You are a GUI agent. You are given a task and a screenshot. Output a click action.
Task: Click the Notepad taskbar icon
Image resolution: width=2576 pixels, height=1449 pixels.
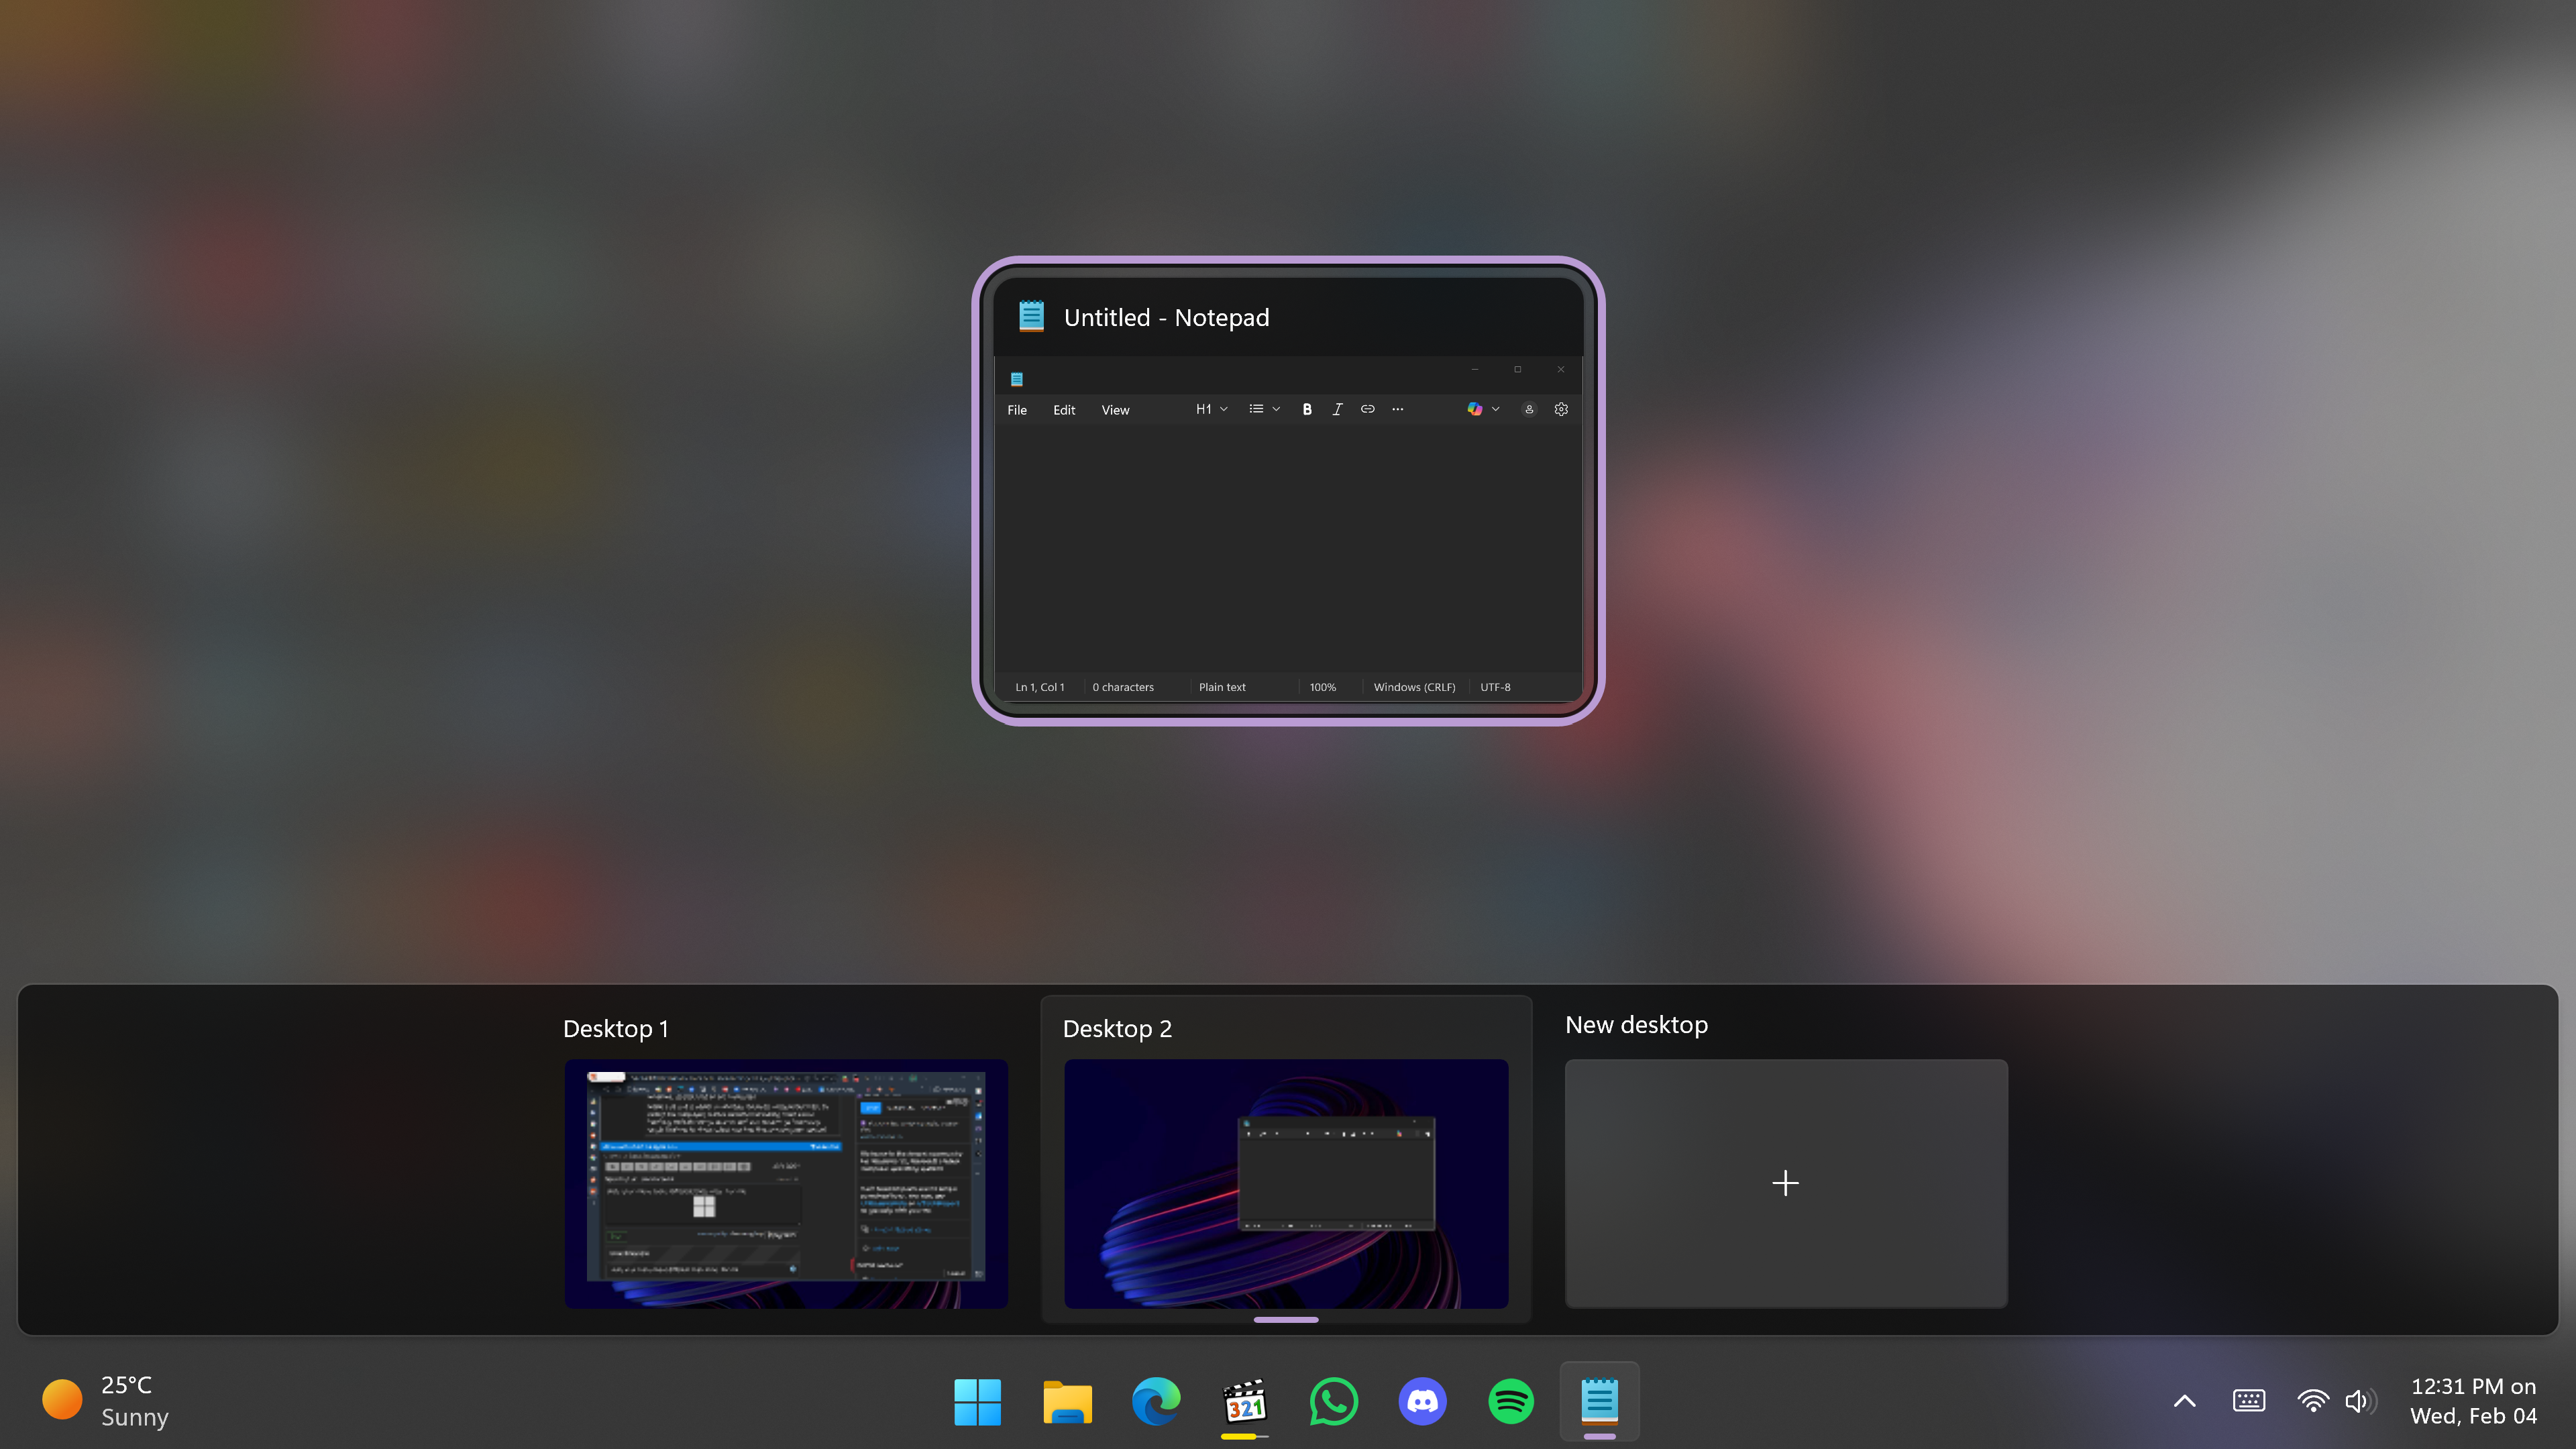(1599, 1401)
